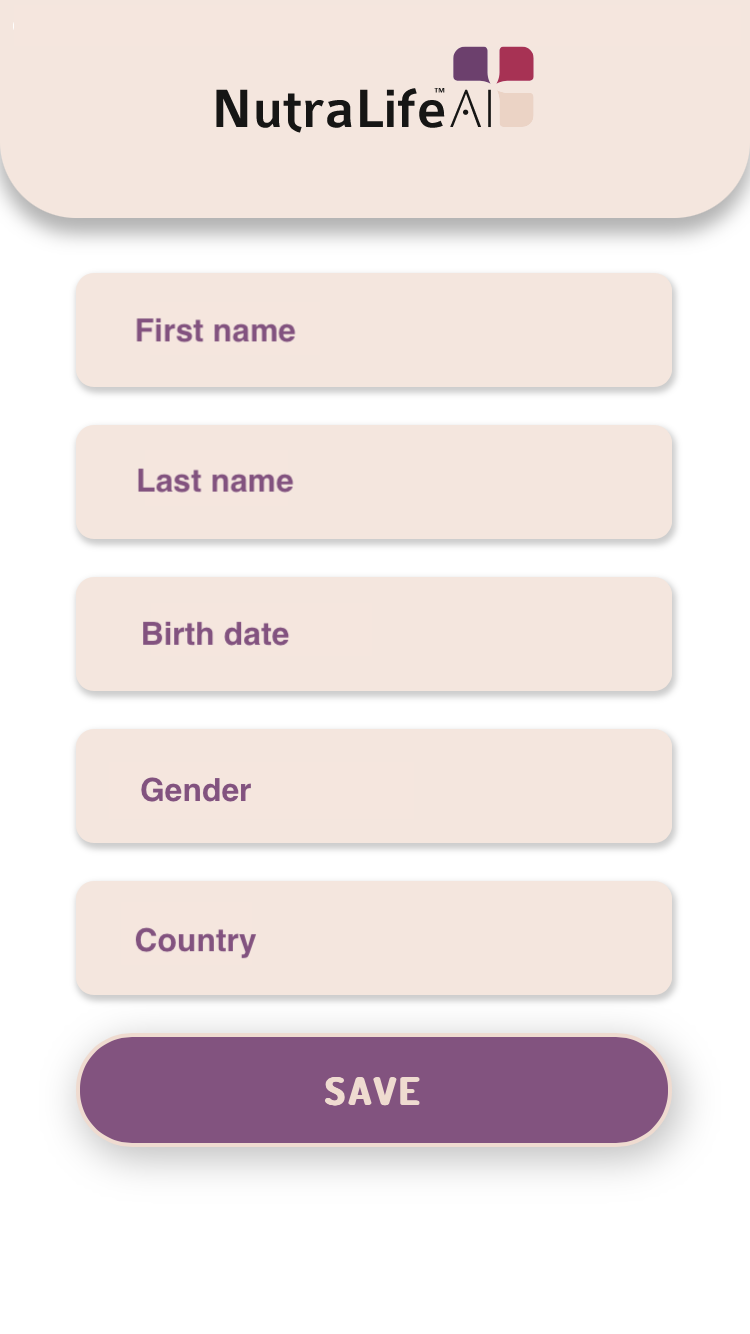Image resolution: width=750 pixels, height=1334 pixels.
Task: Click the purple speech bubble logo icon
Action: pos(471,64)
